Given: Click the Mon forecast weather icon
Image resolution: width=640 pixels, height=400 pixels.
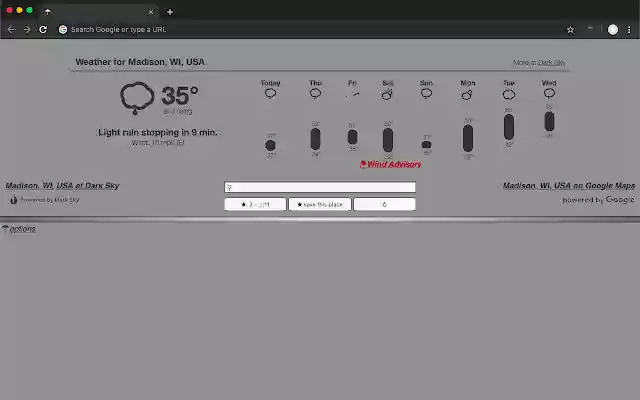Looking at the screenshot, I should click(467, 95).
